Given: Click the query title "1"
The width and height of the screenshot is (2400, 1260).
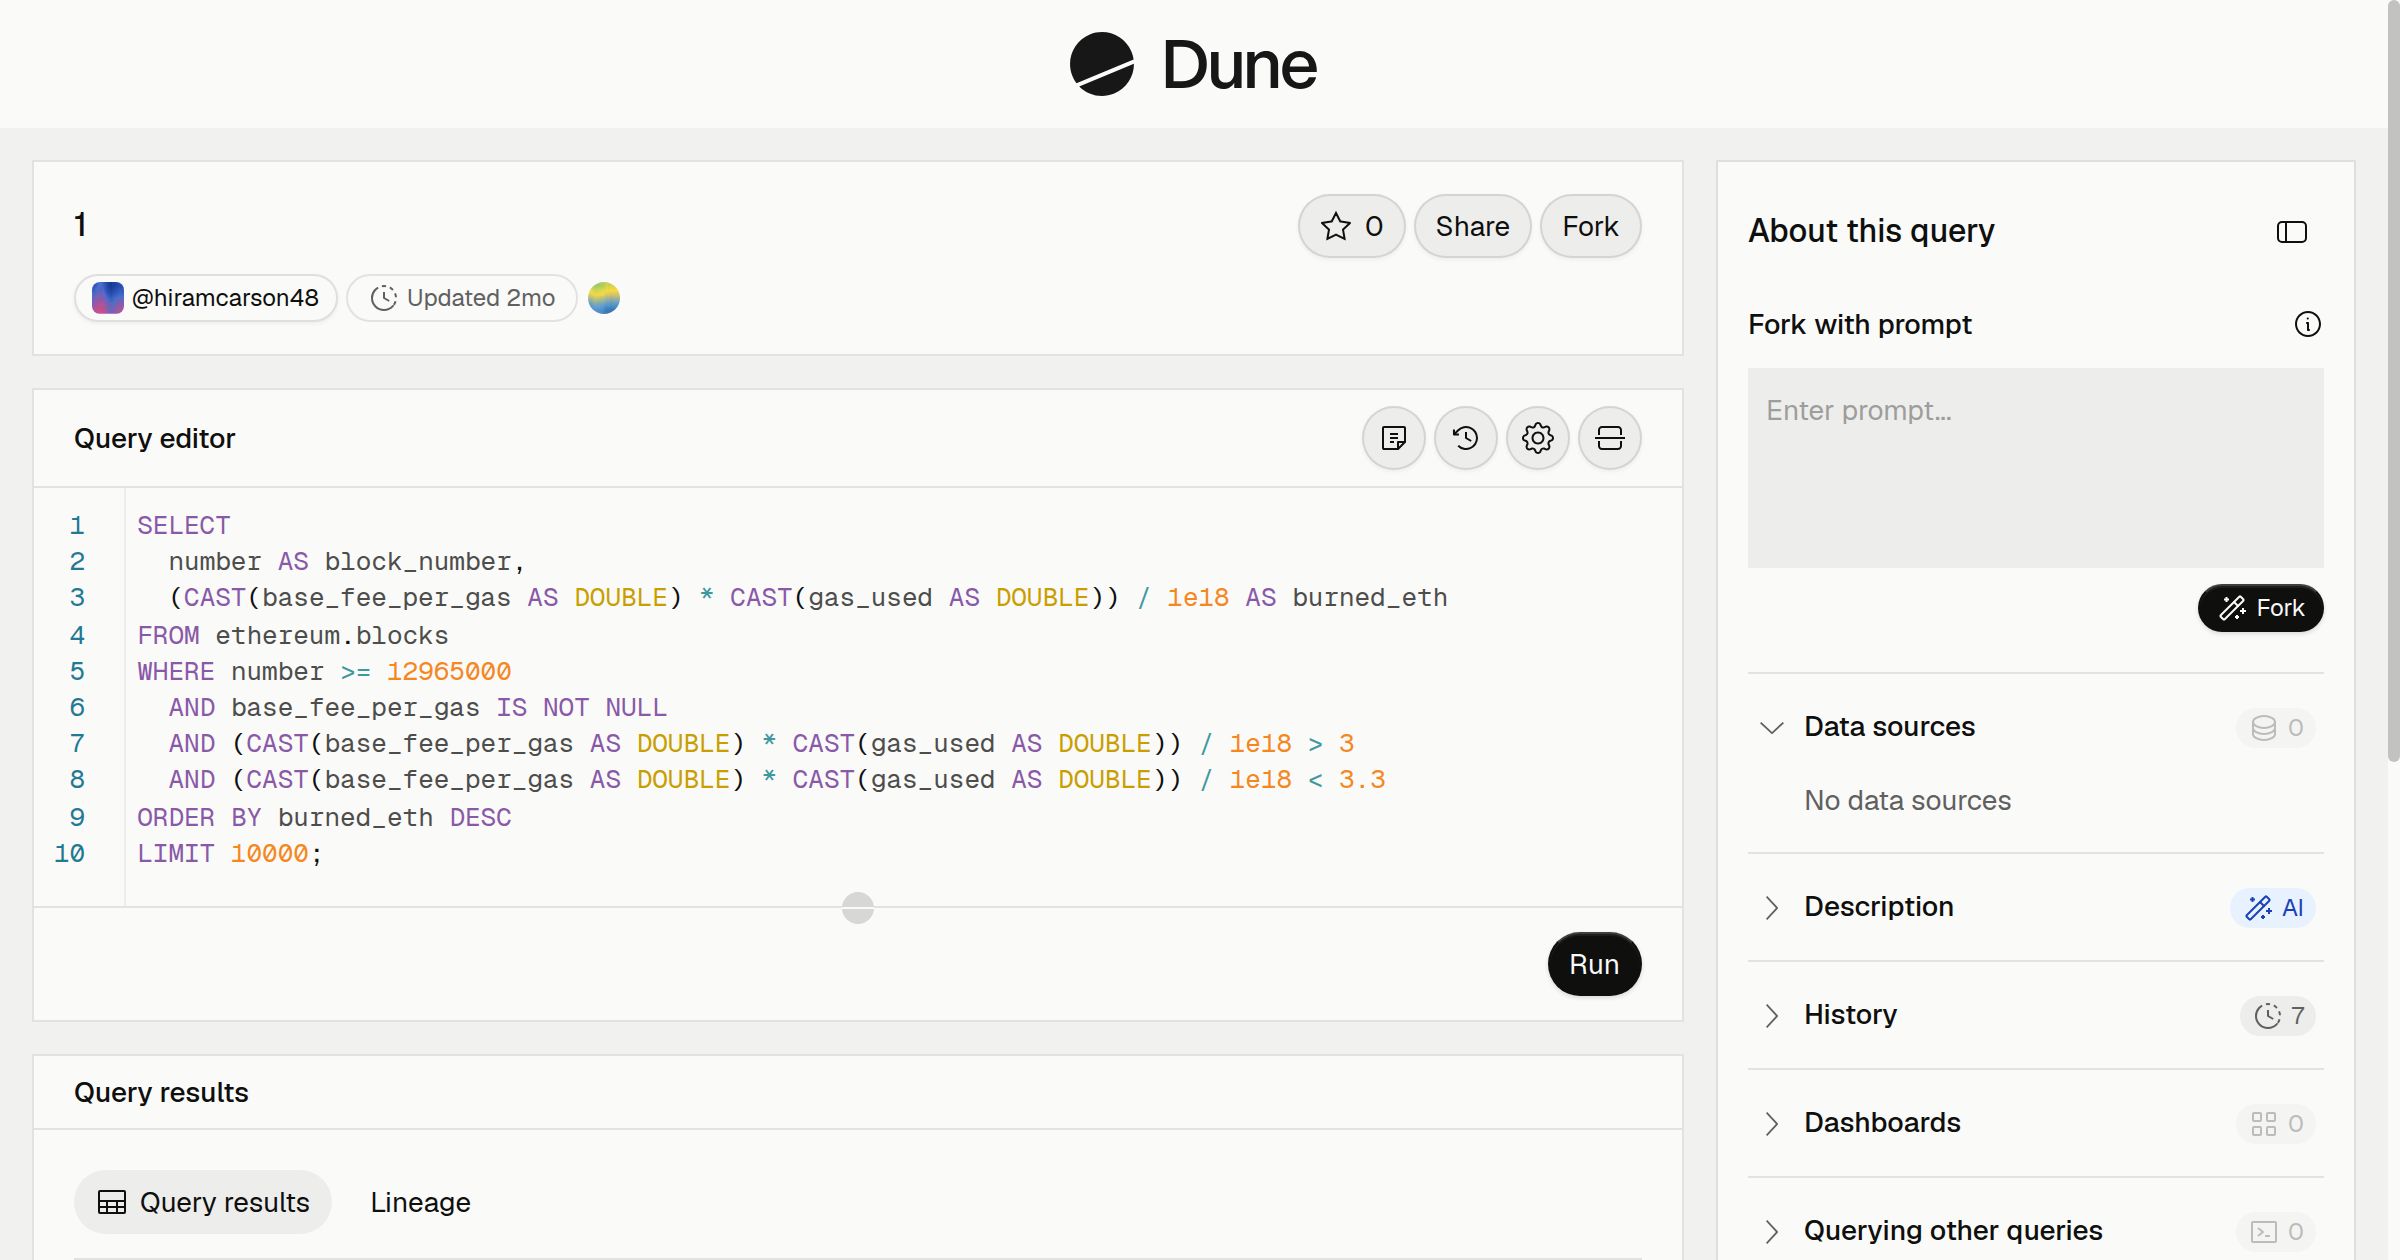Looking at the screenshot, I should click(x=80, y=224).
